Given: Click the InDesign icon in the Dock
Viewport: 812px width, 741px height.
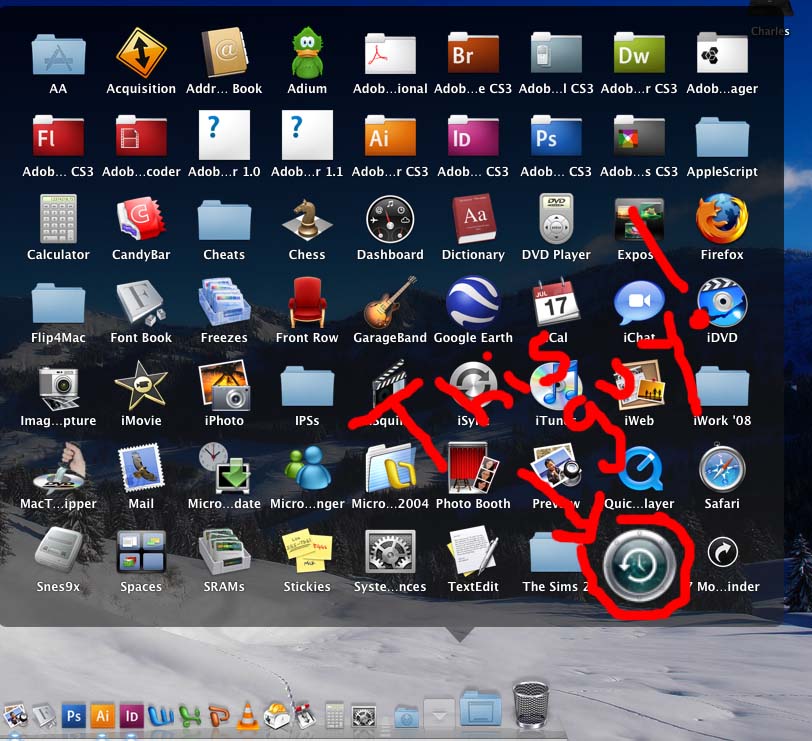Looking at the screenshot, I should click(132, 716).
